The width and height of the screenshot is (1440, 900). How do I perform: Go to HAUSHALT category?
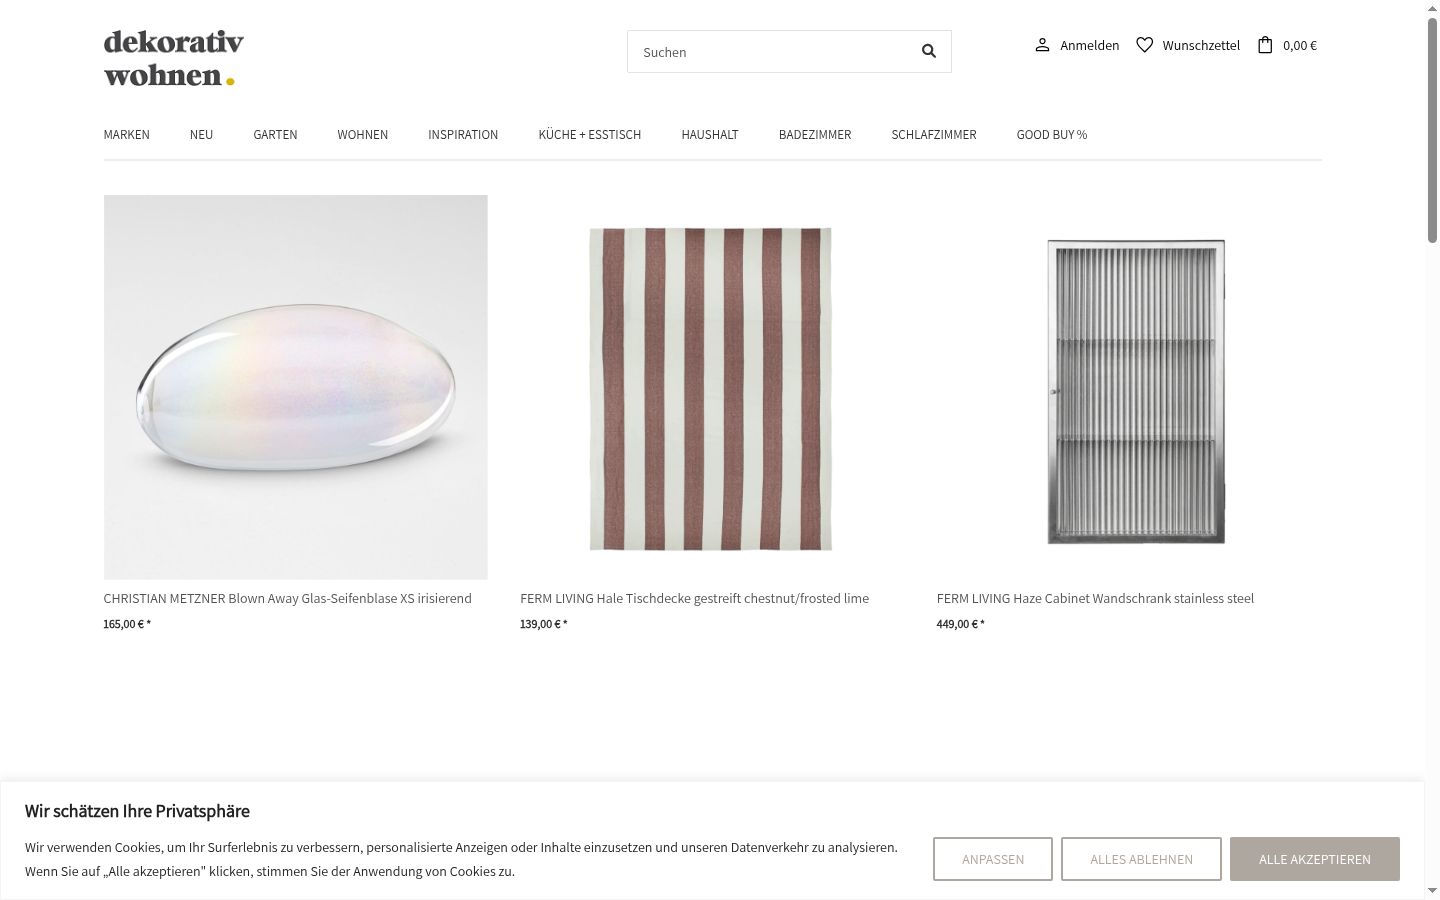[x=710, y=135]
